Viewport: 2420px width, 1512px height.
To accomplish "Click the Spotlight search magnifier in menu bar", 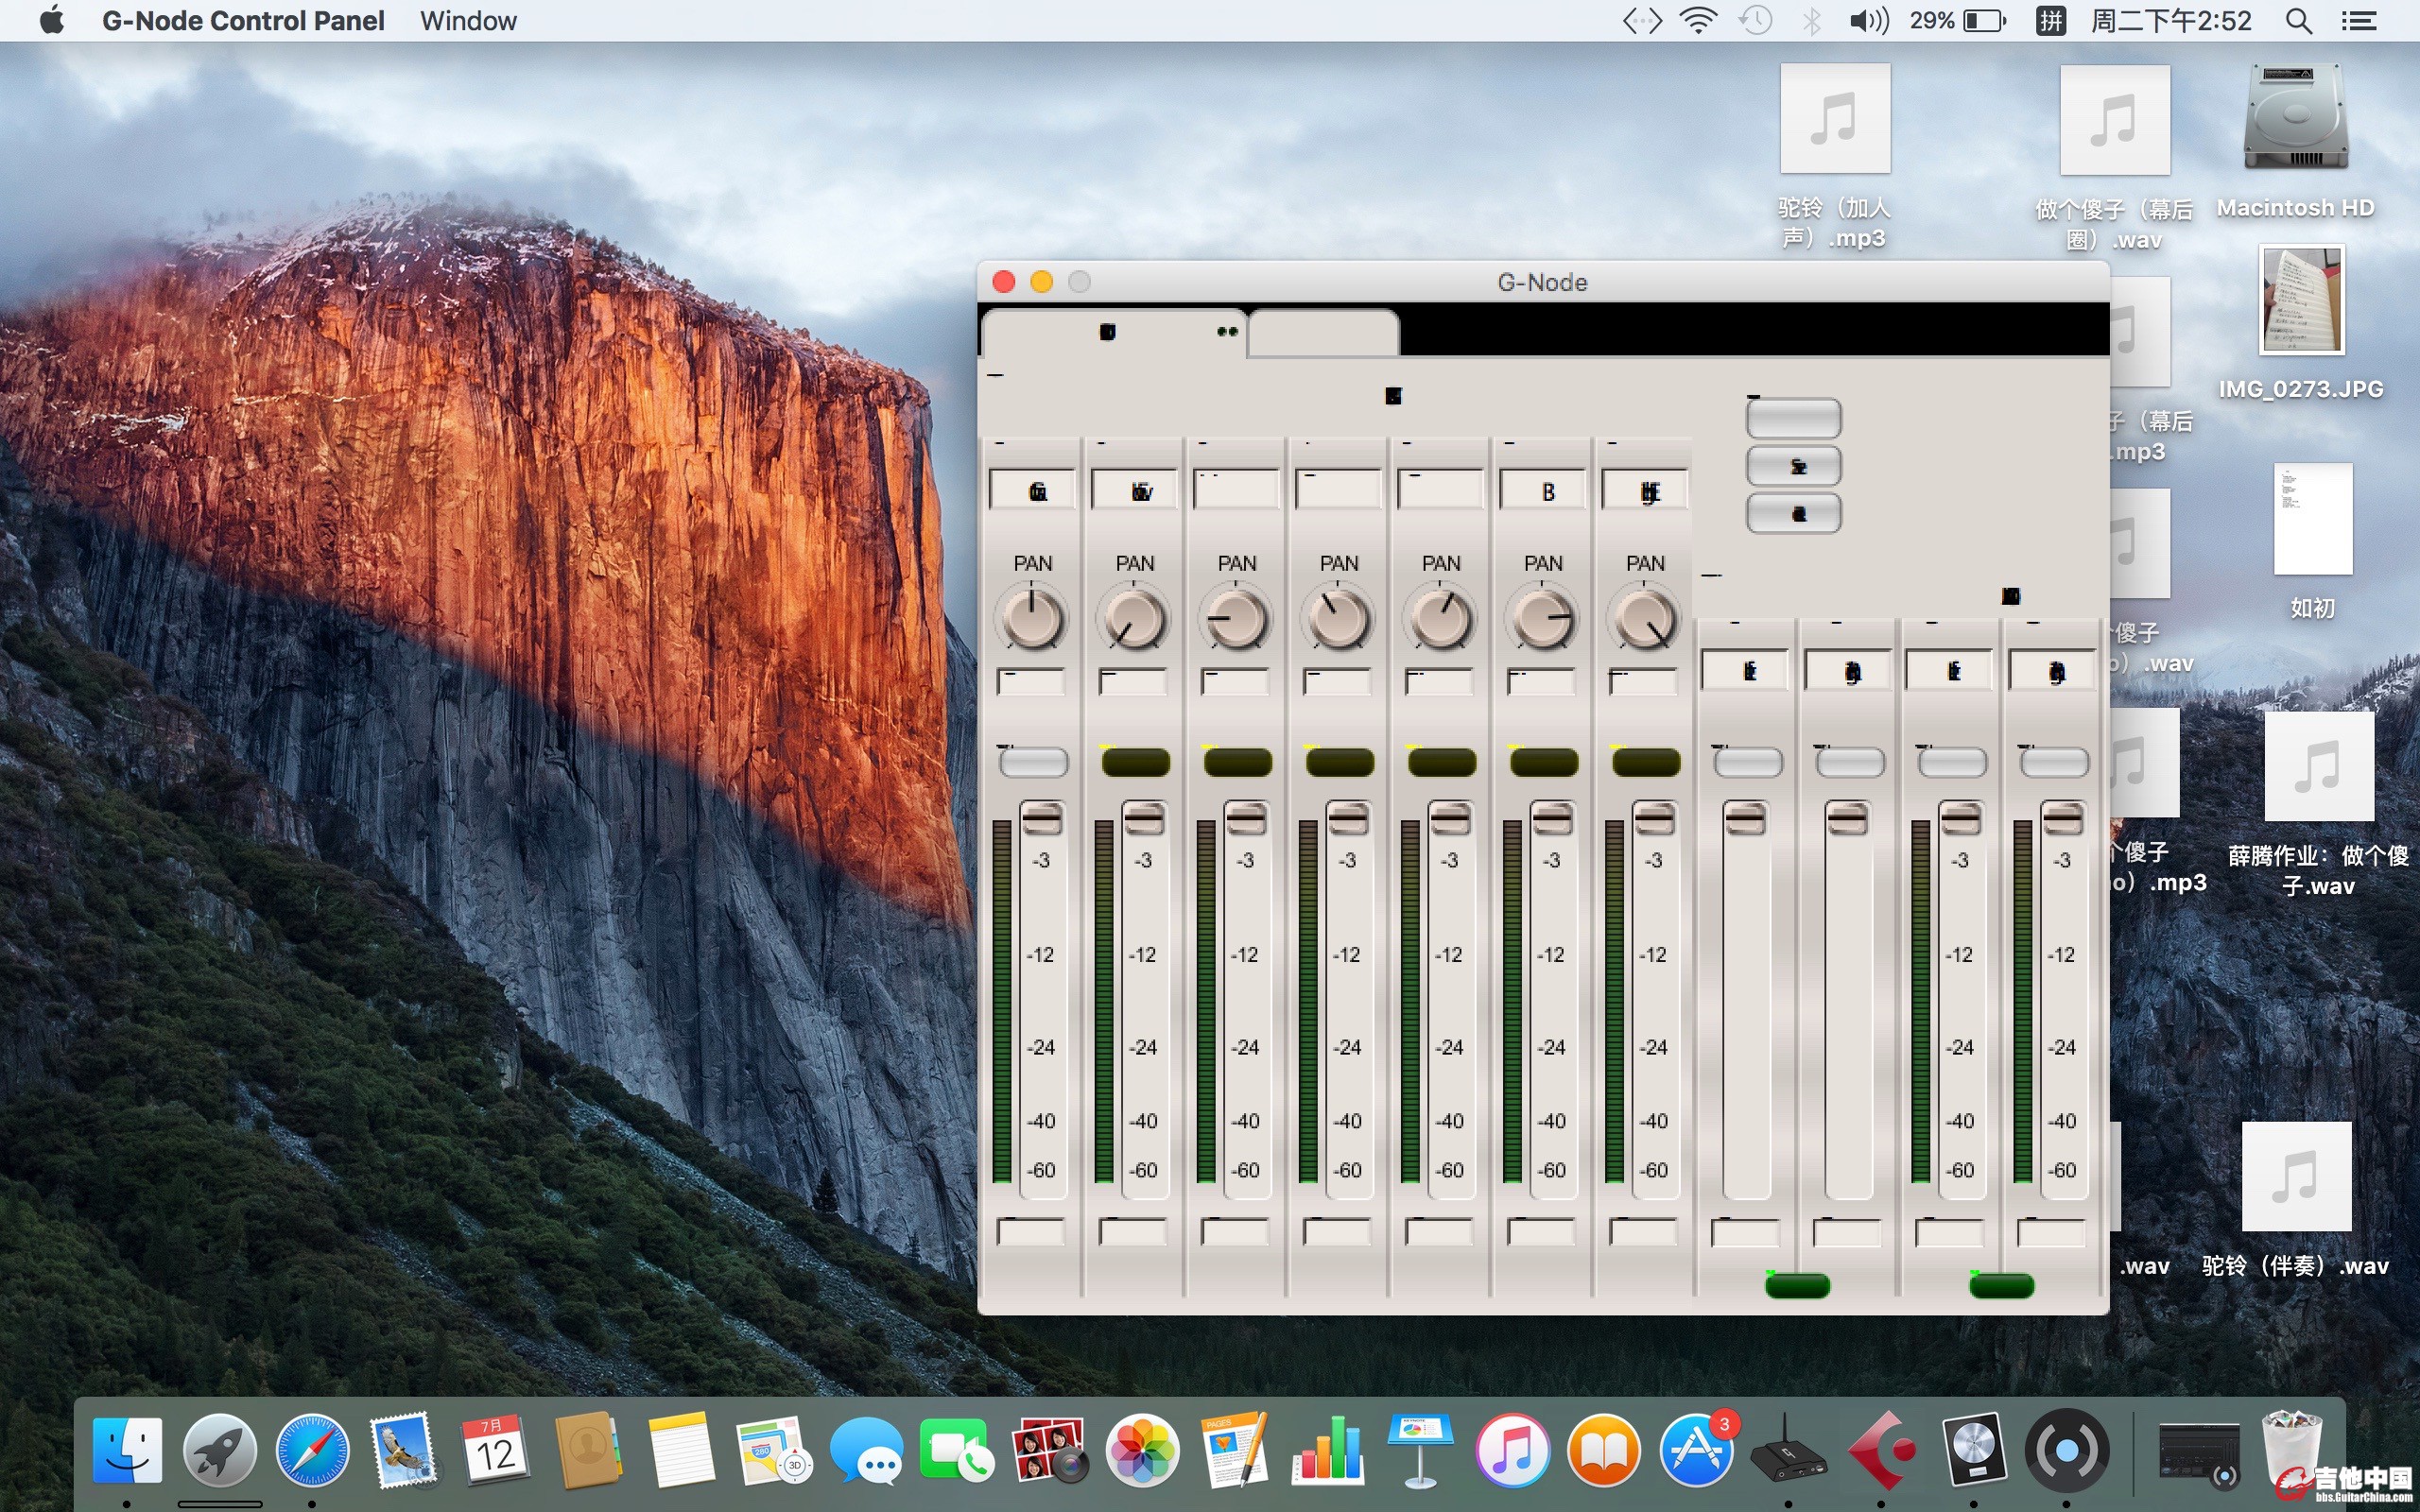I will (2299, 21).
